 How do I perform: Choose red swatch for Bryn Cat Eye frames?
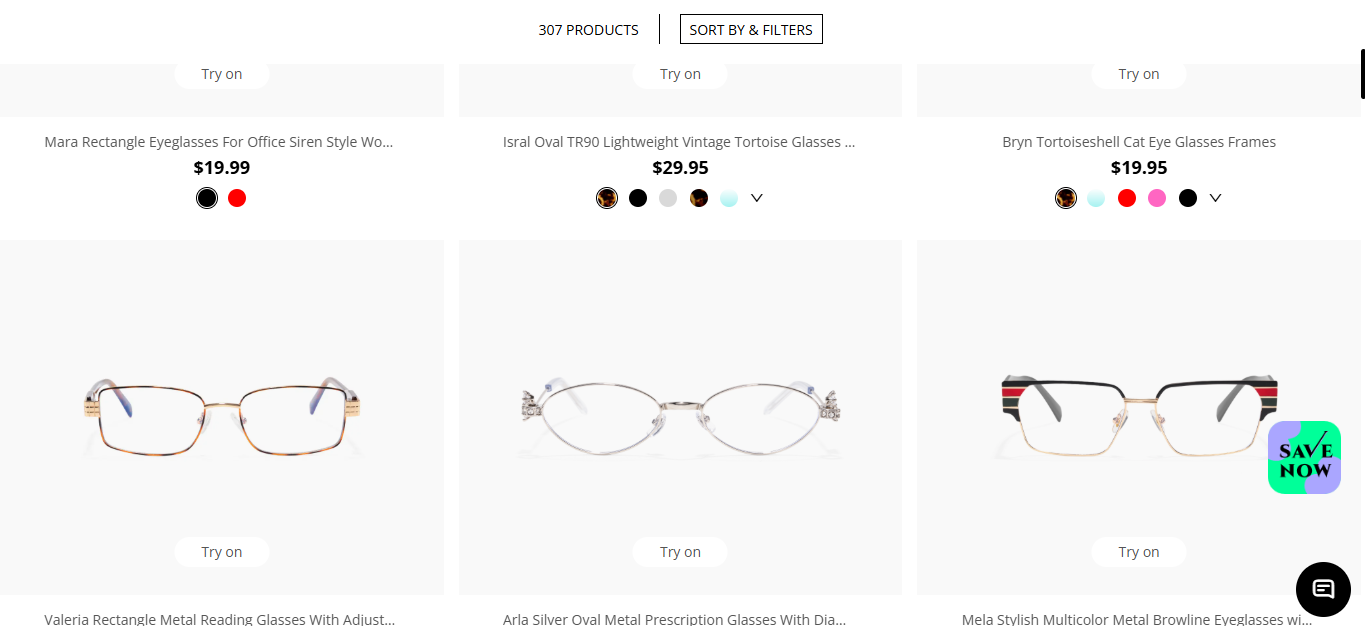pos(1127,198)
